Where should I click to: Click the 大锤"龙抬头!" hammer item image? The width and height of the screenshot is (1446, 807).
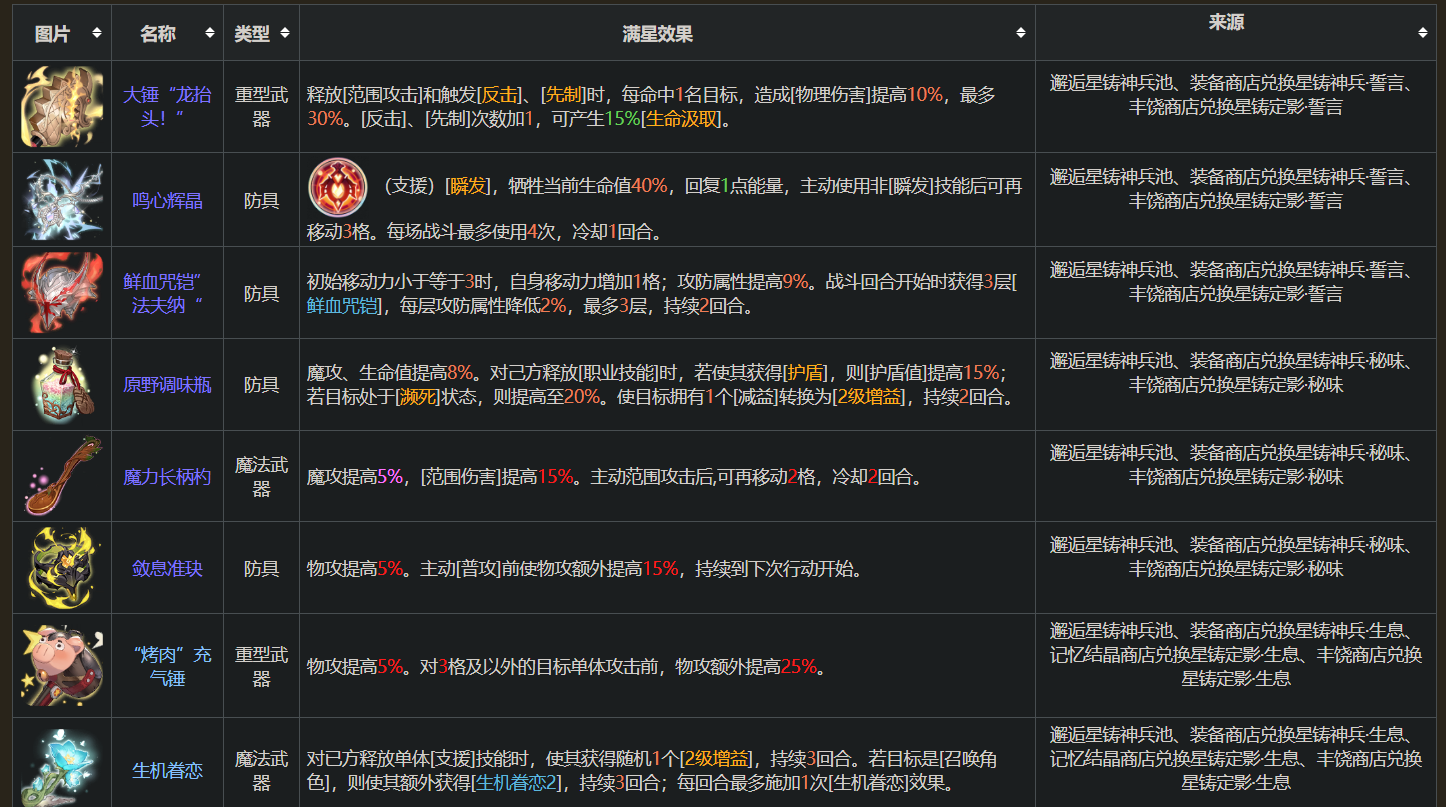point(62,107)
